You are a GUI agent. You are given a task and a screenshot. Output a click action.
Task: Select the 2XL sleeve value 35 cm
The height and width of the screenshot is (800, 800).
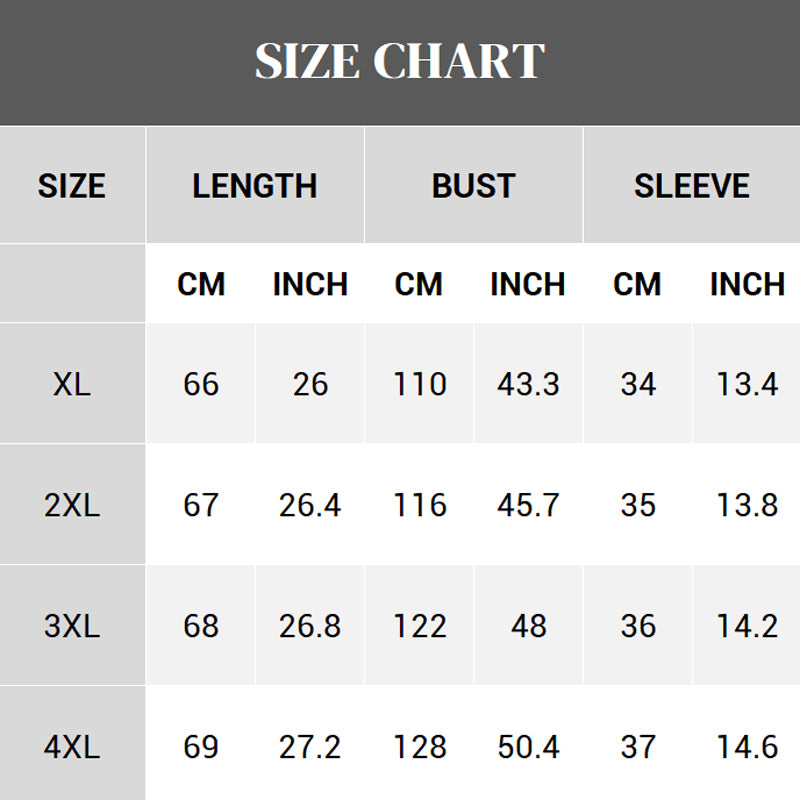[x=638, y=505]
